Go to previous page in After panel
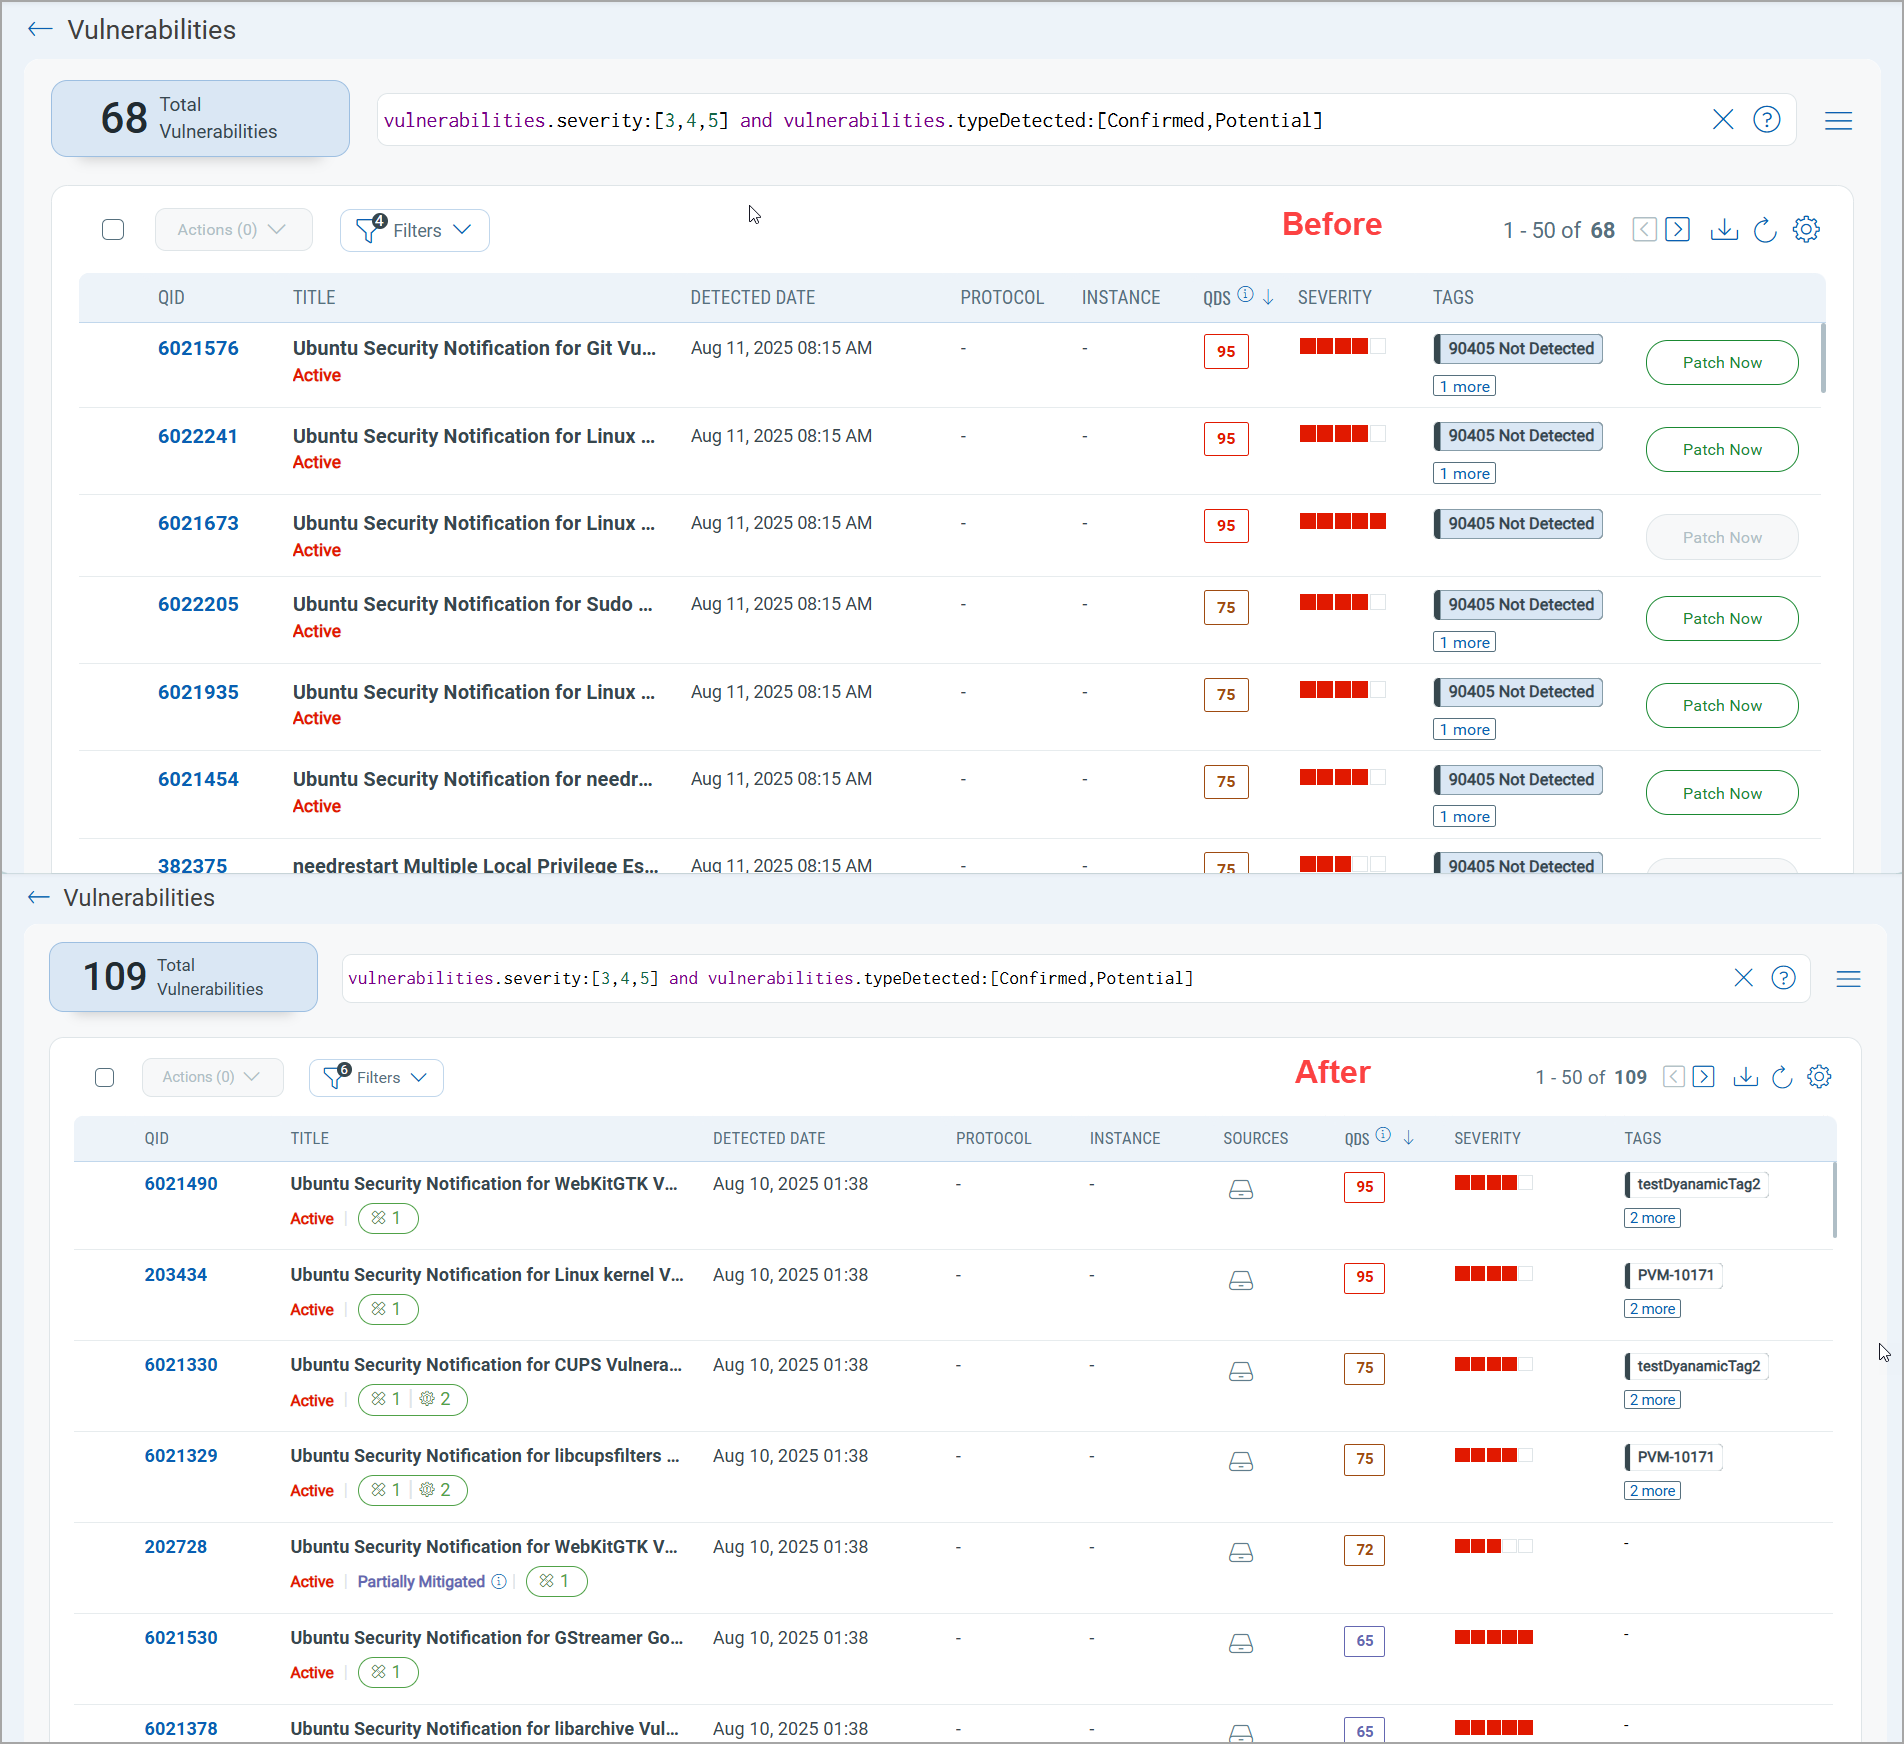This screenshot has width=1904, height=1744. coord(1673,1077)
